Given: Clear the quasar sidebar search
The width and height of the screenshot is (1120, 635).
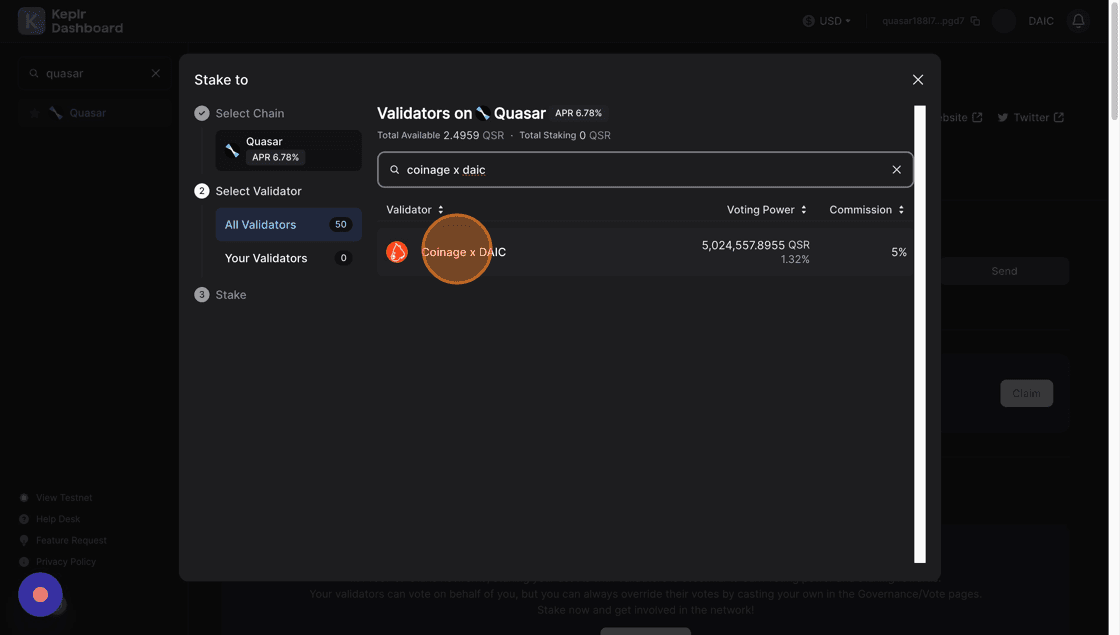Looking at the screenshot, I should (155, 73).
